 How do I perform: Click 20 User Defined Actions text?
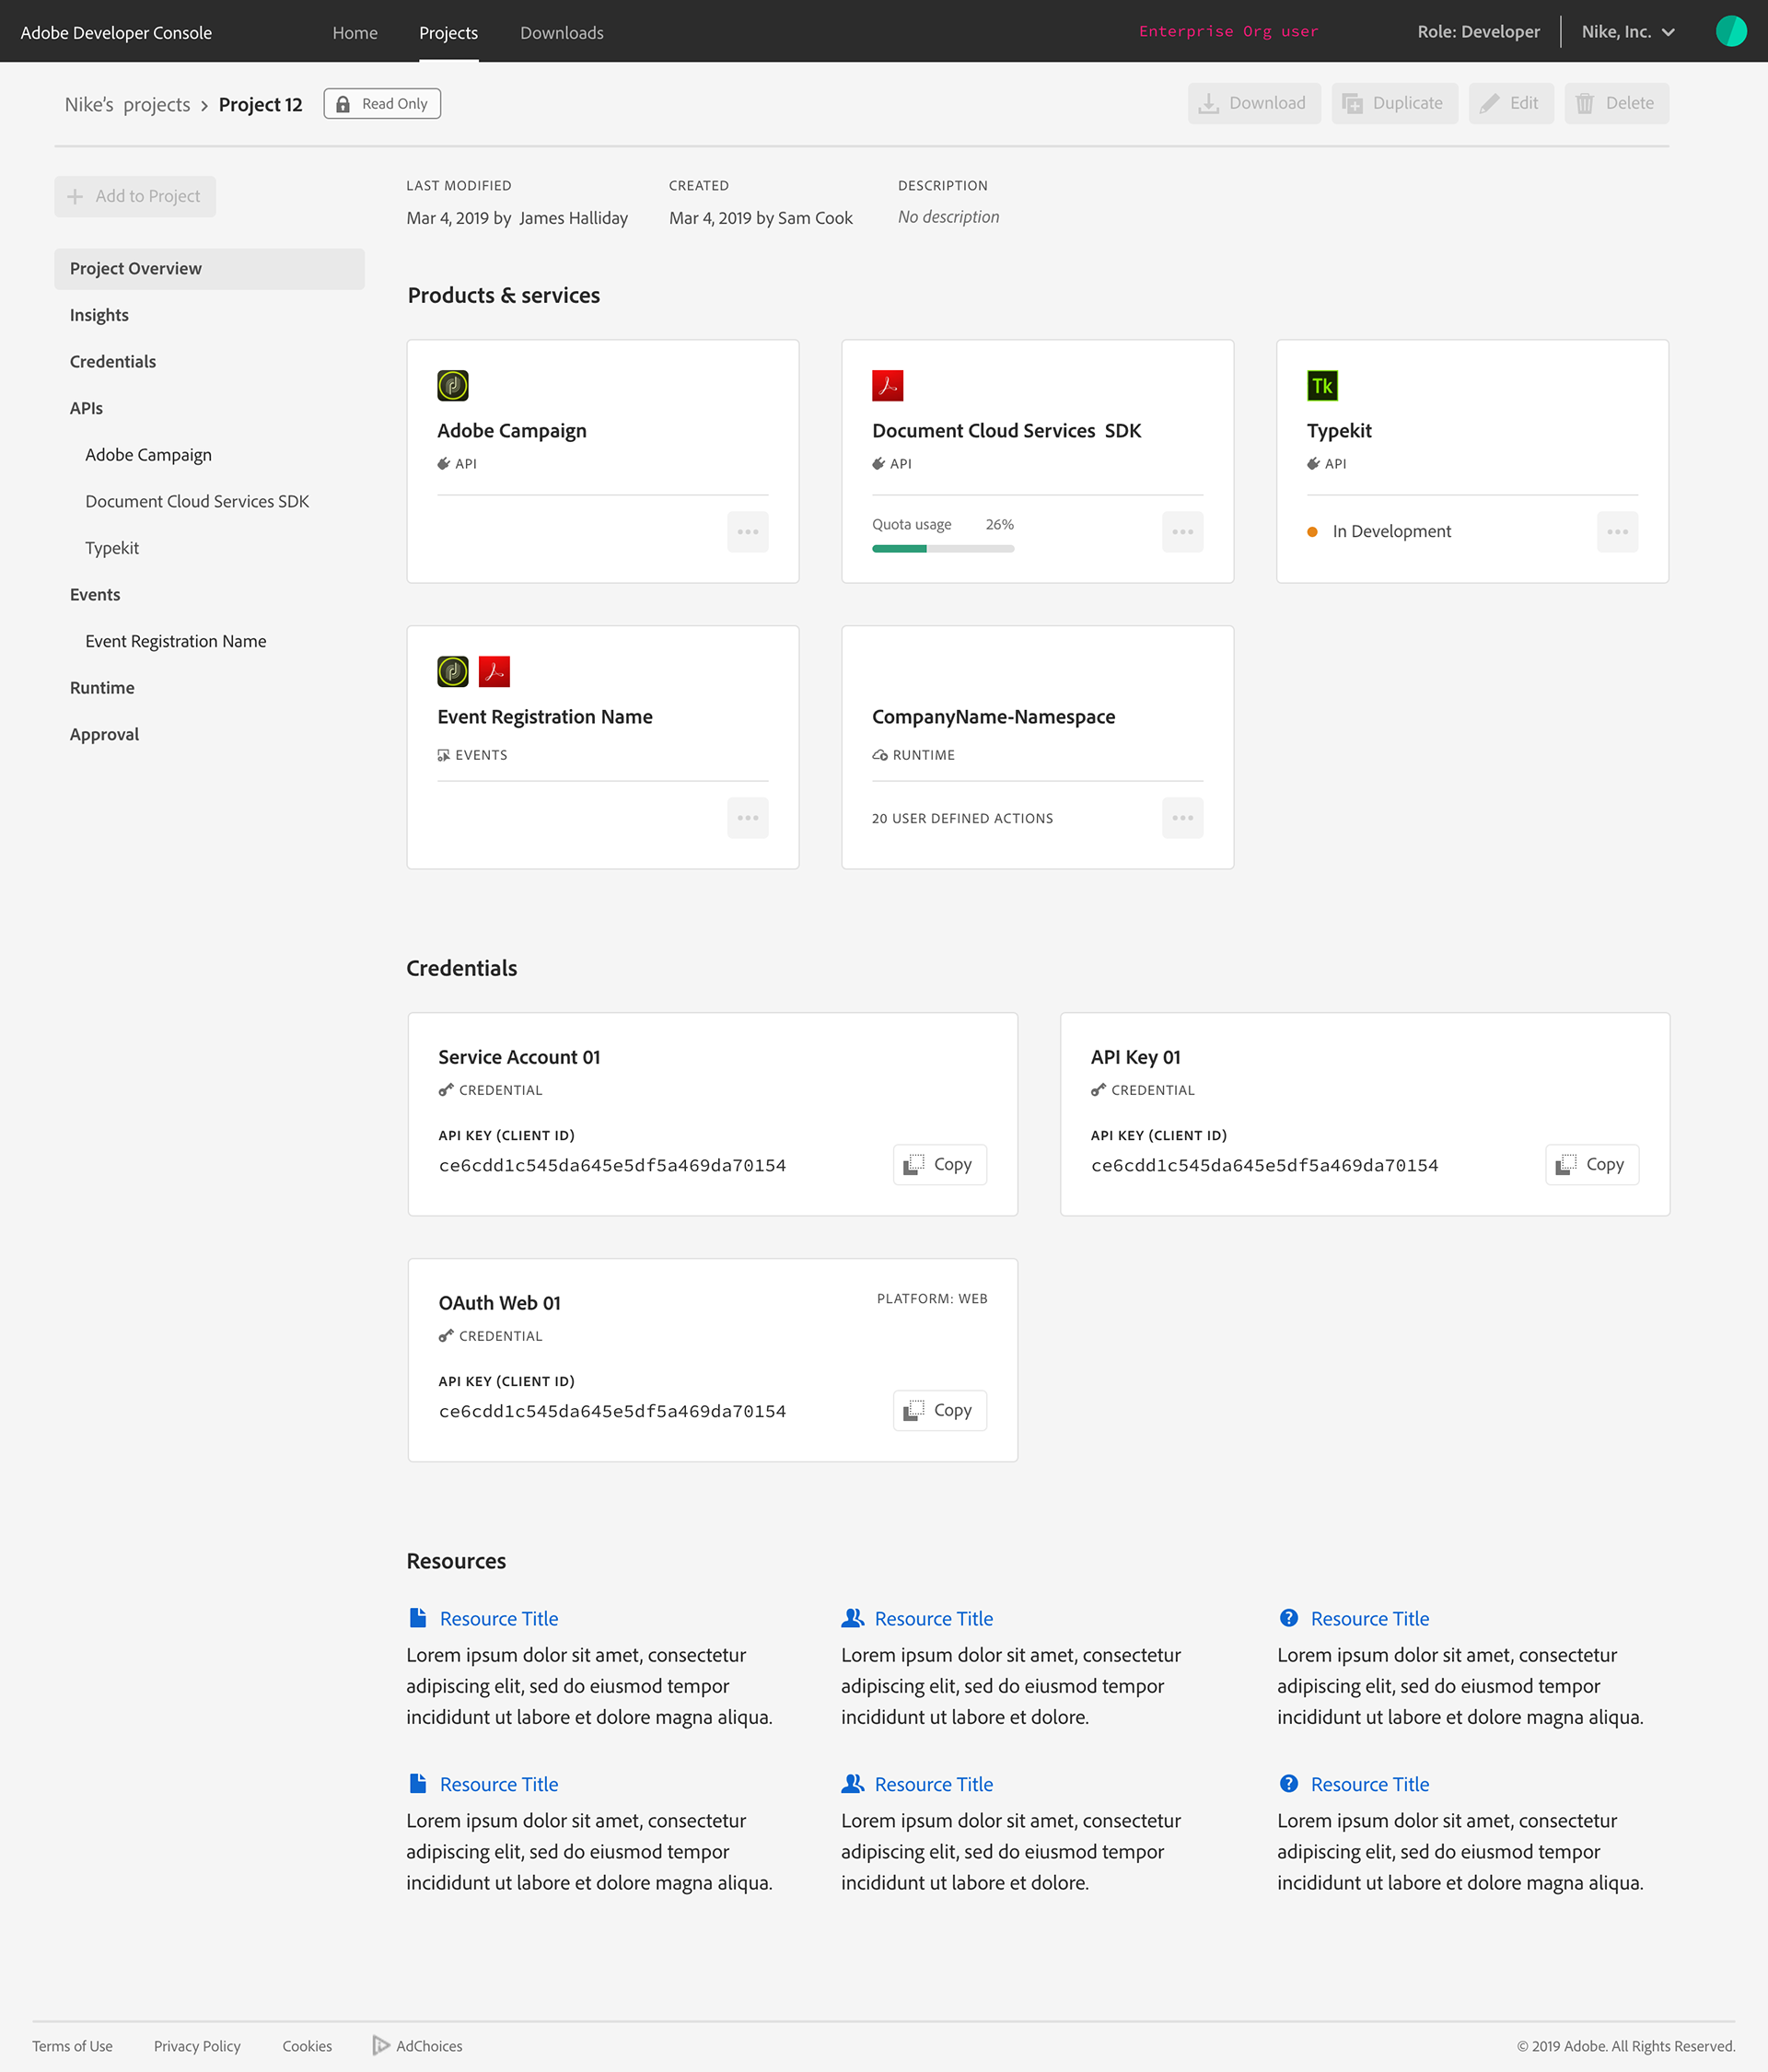(x=962, y=818)
